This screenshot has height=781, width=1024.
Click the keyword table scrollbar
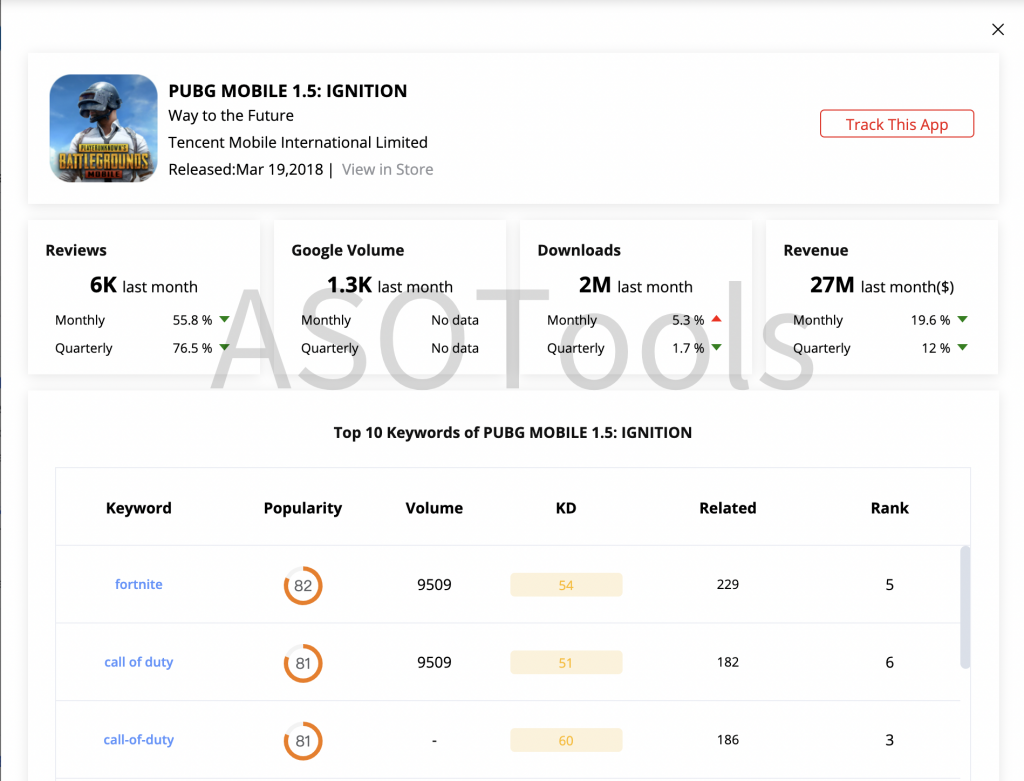click(965, 608)
